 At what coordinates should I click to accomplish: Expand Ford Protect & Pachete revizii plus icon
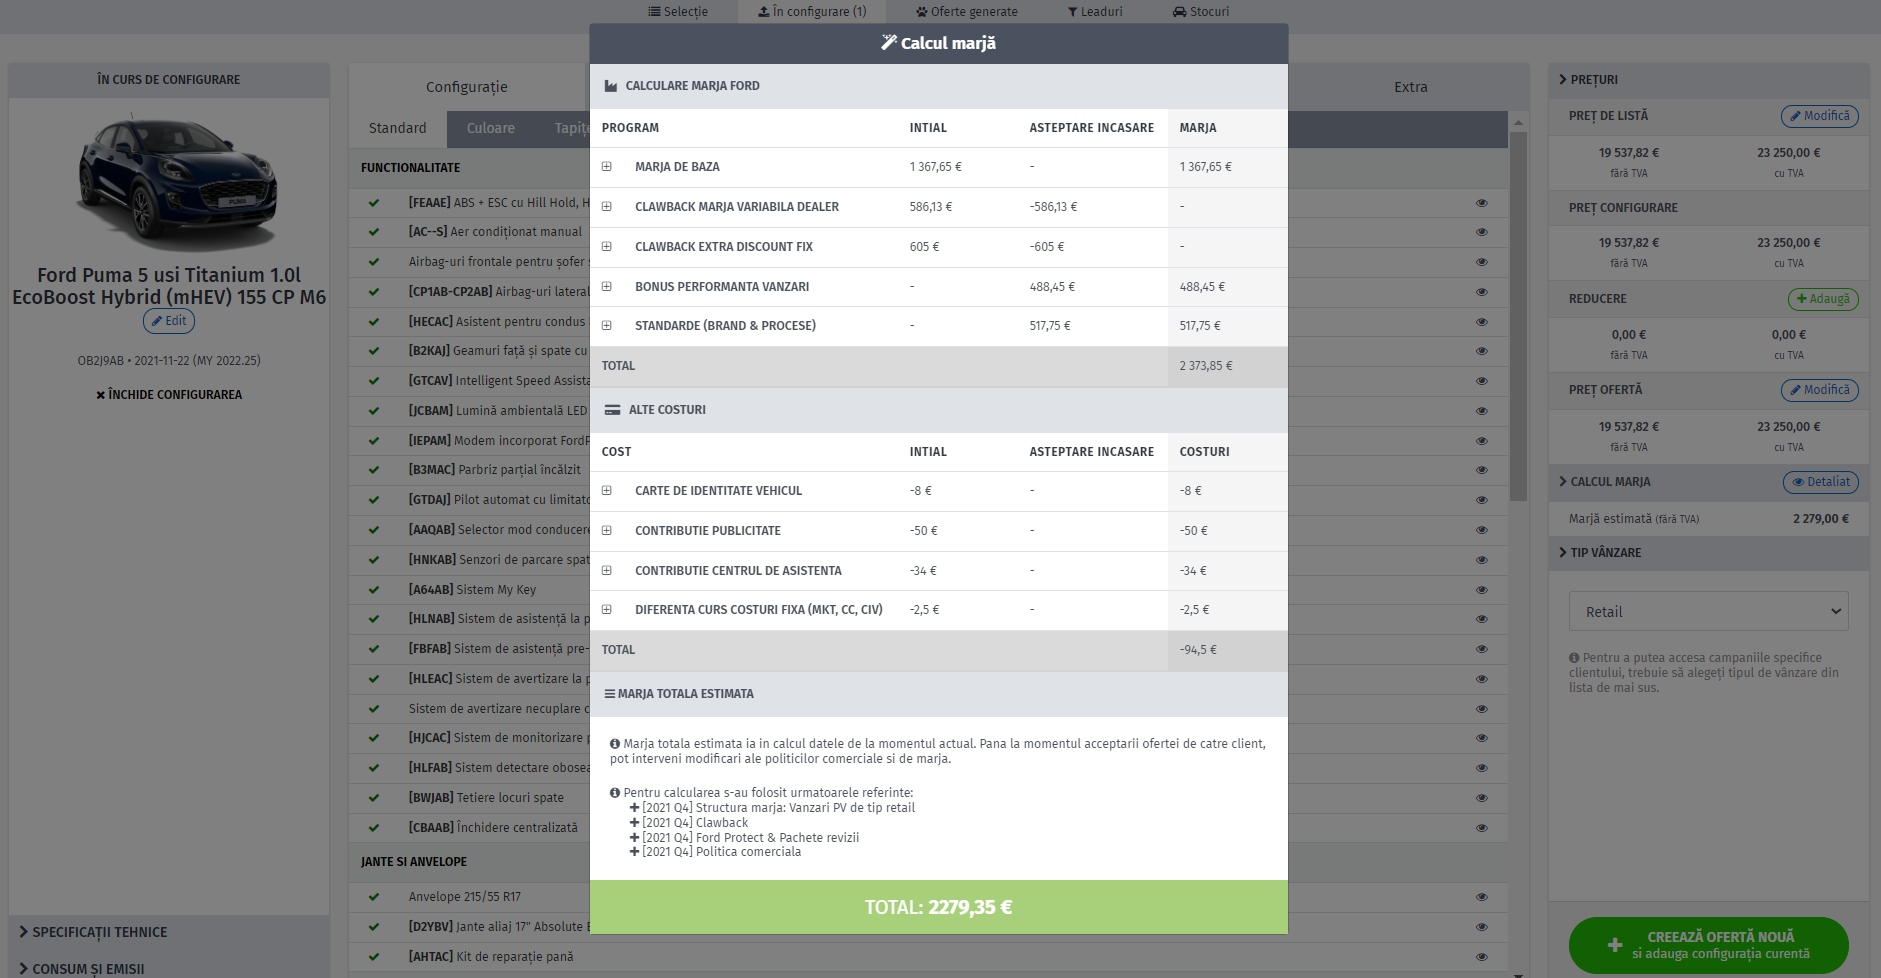(x=634, y=838)
